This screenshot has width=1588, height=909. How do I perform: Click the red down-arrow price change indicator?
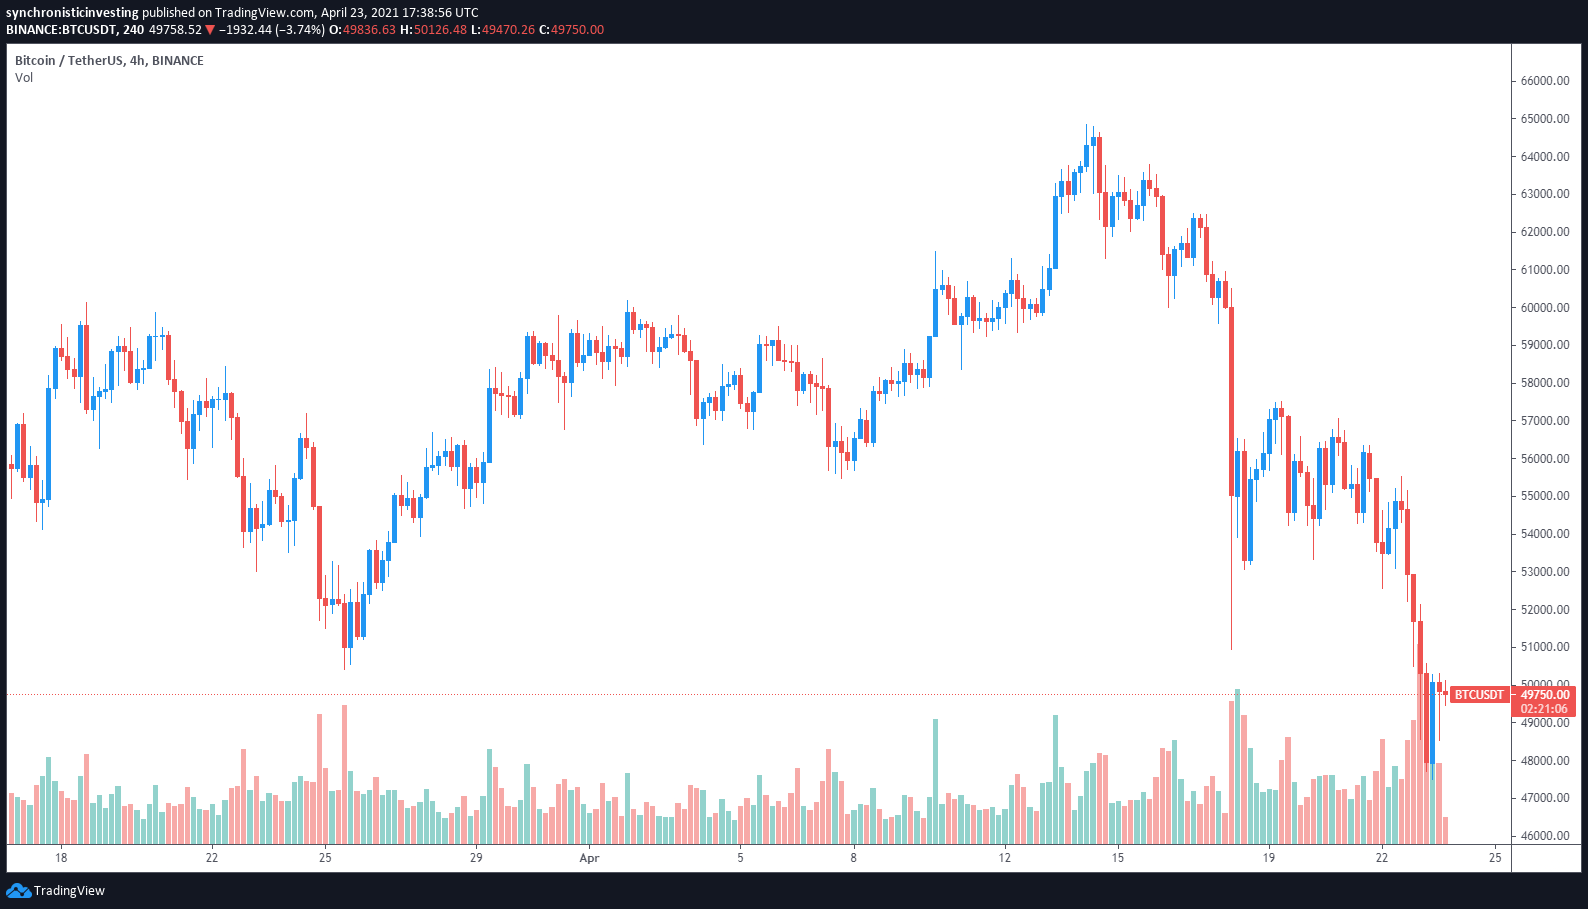(x=209, y=30)
